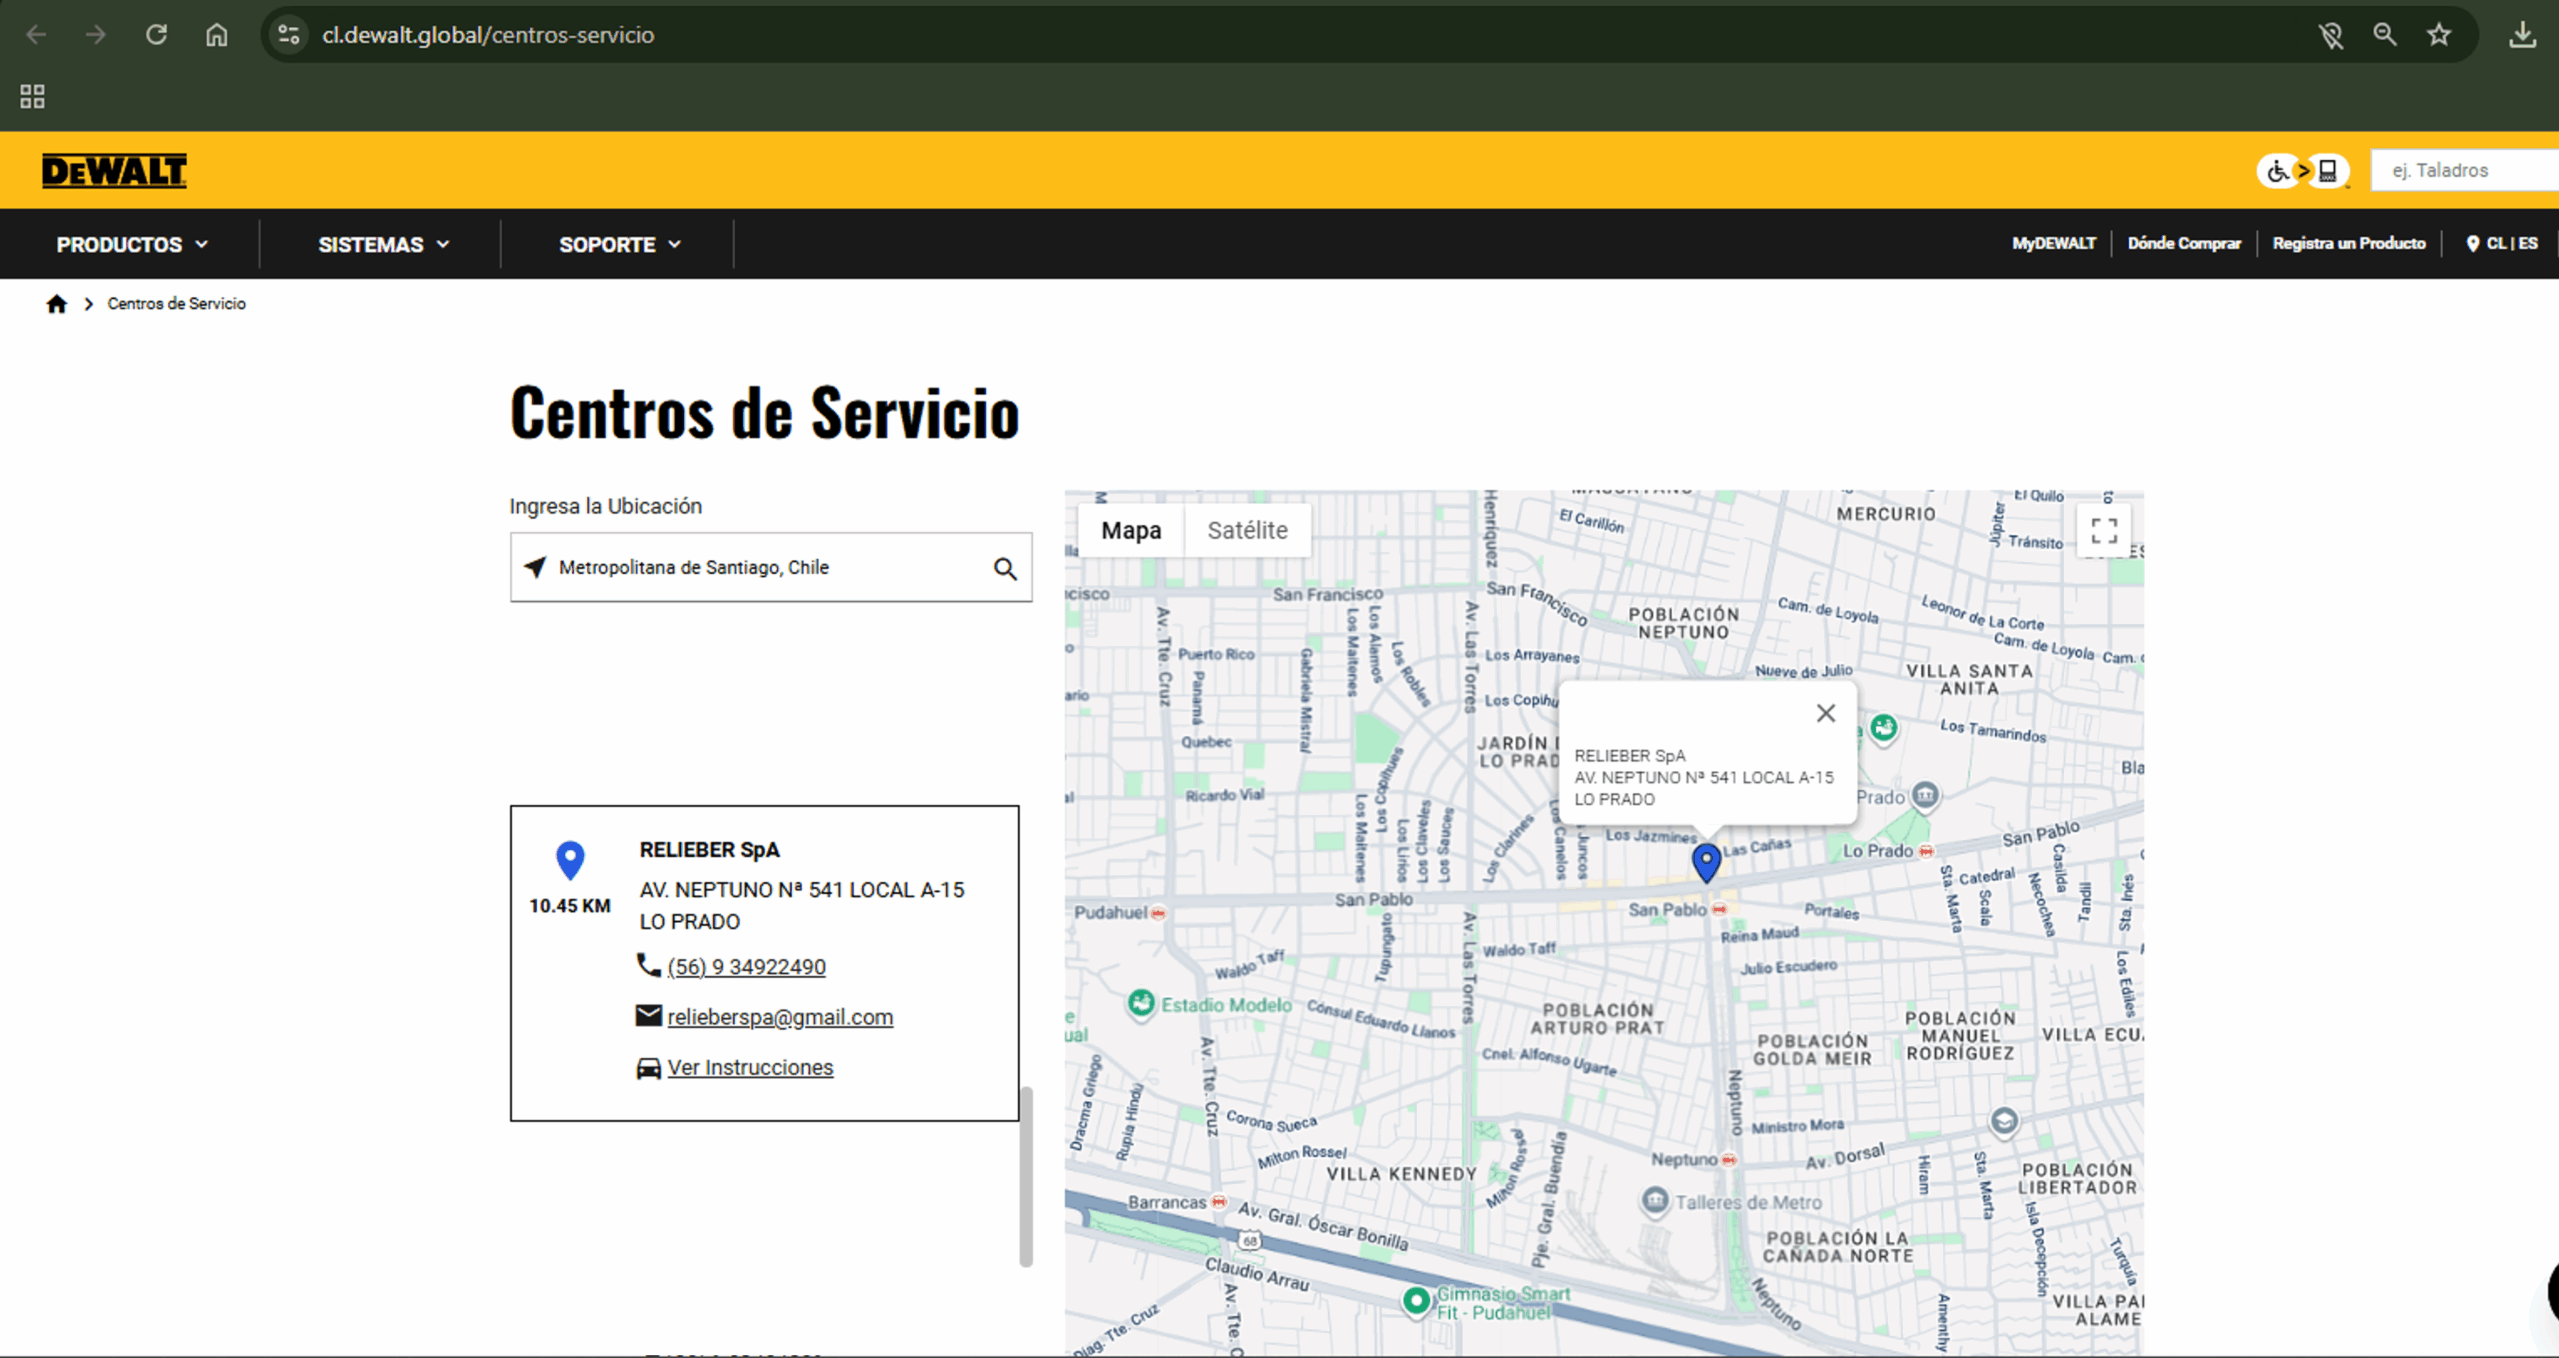Reload the browser page

point(156,35)
